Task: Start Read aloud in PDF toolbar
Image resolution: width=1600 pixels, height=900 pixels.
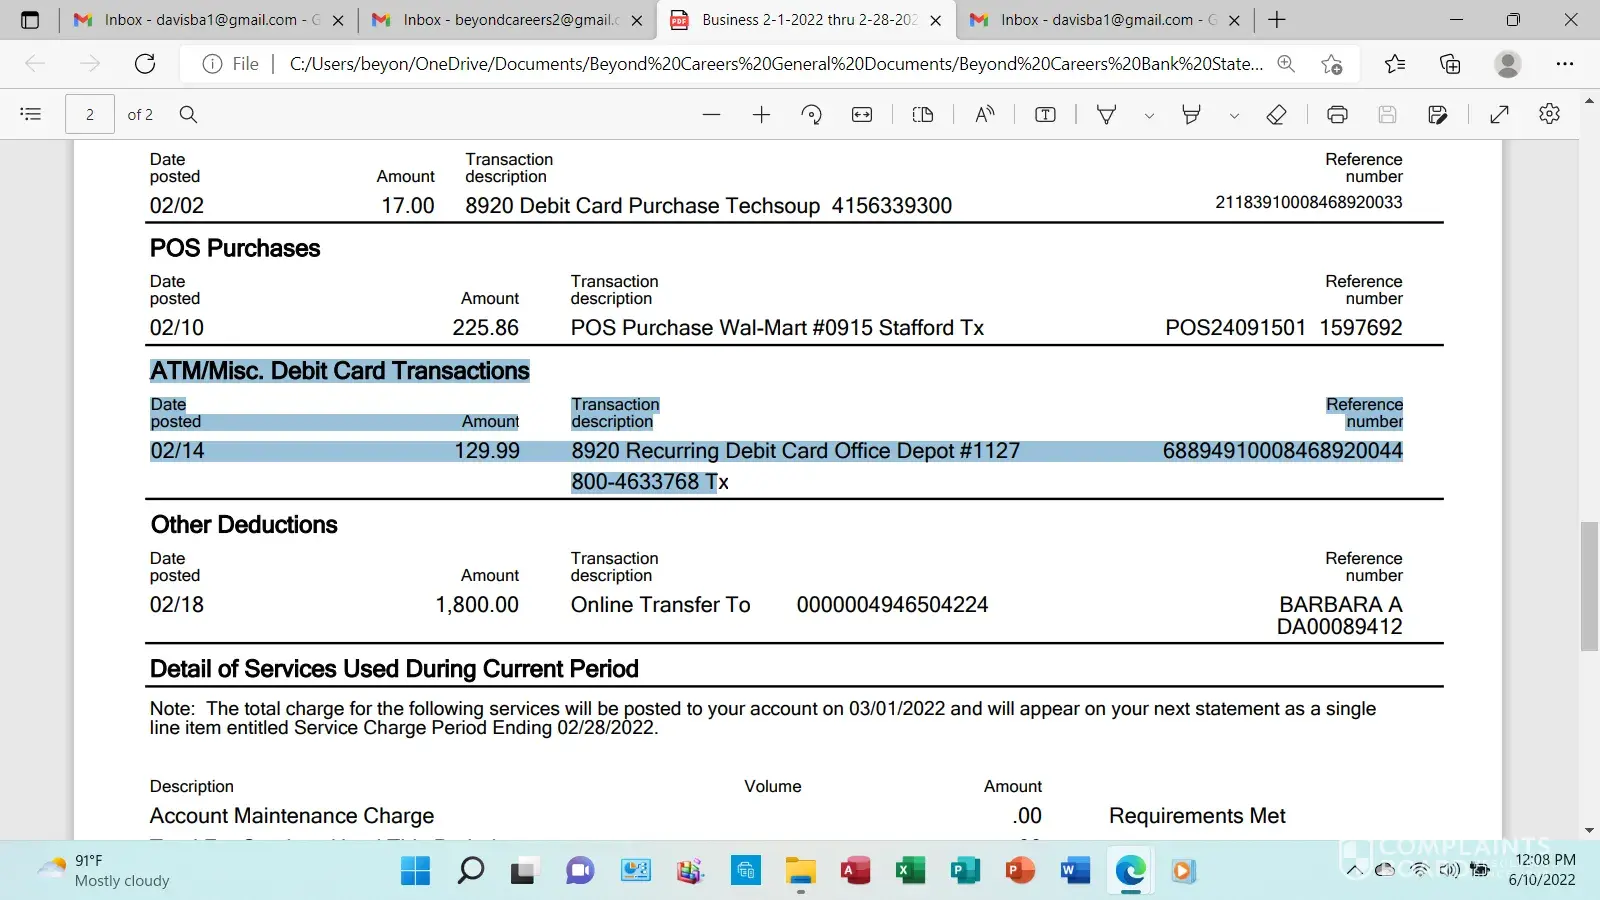Action: pyautogui.click(x=985, y=115)
